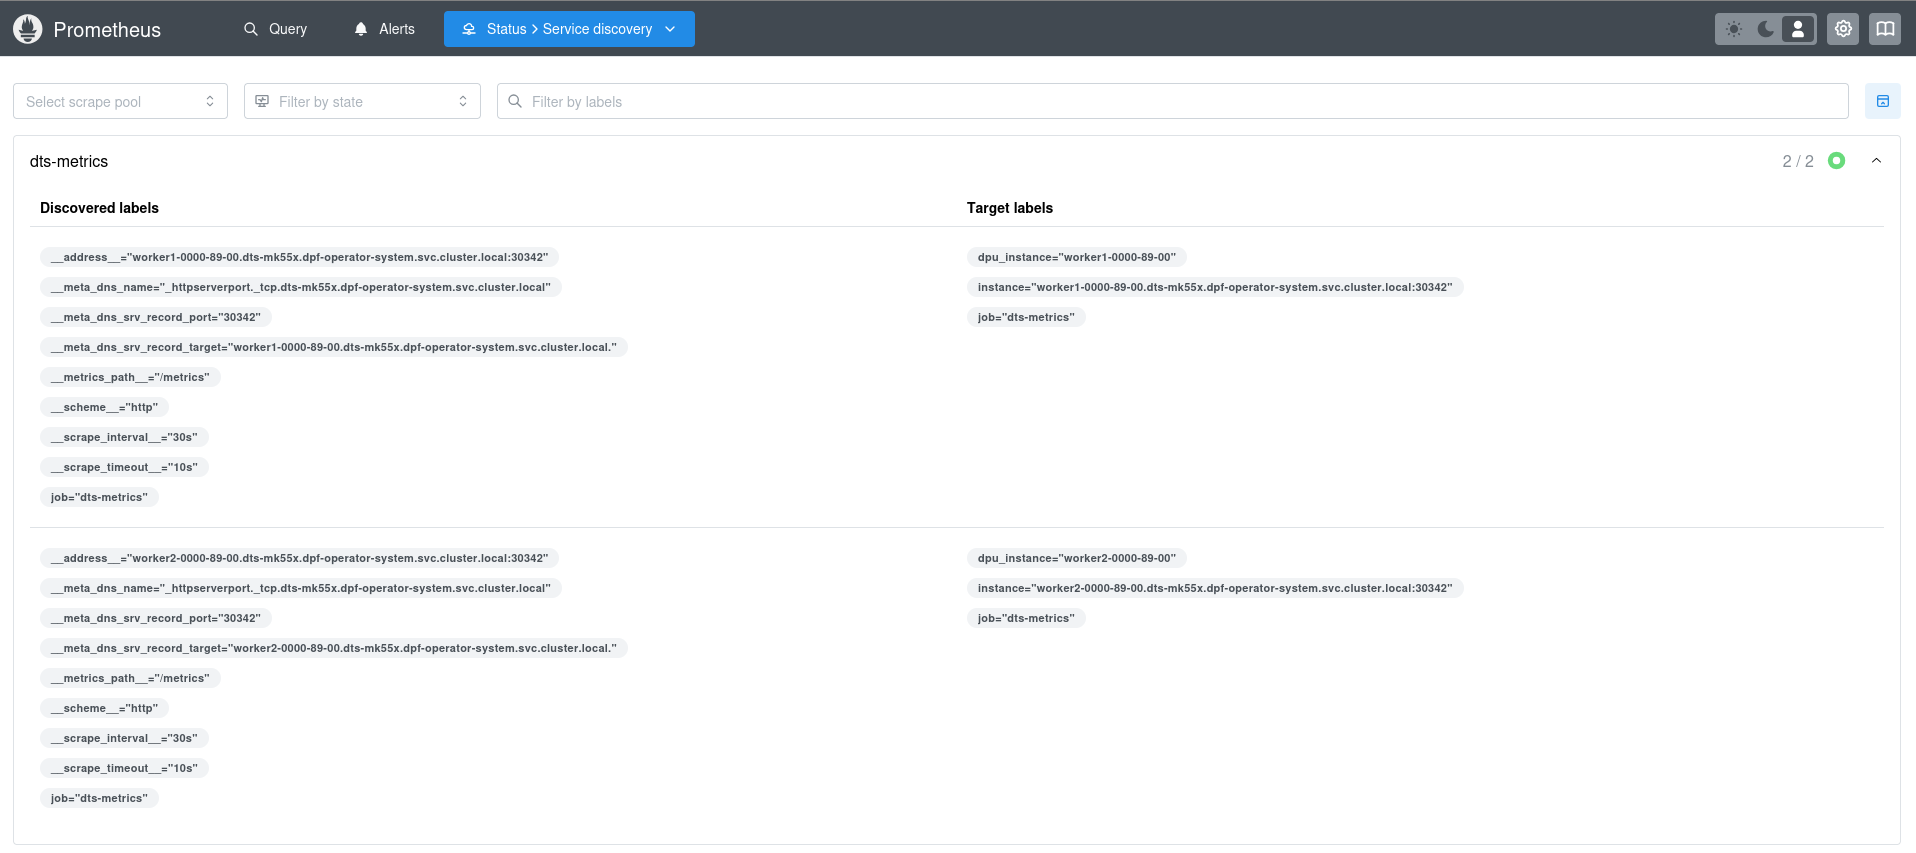1916x853 pixels.
Task: Open the Alerts page
Action: 385,29
